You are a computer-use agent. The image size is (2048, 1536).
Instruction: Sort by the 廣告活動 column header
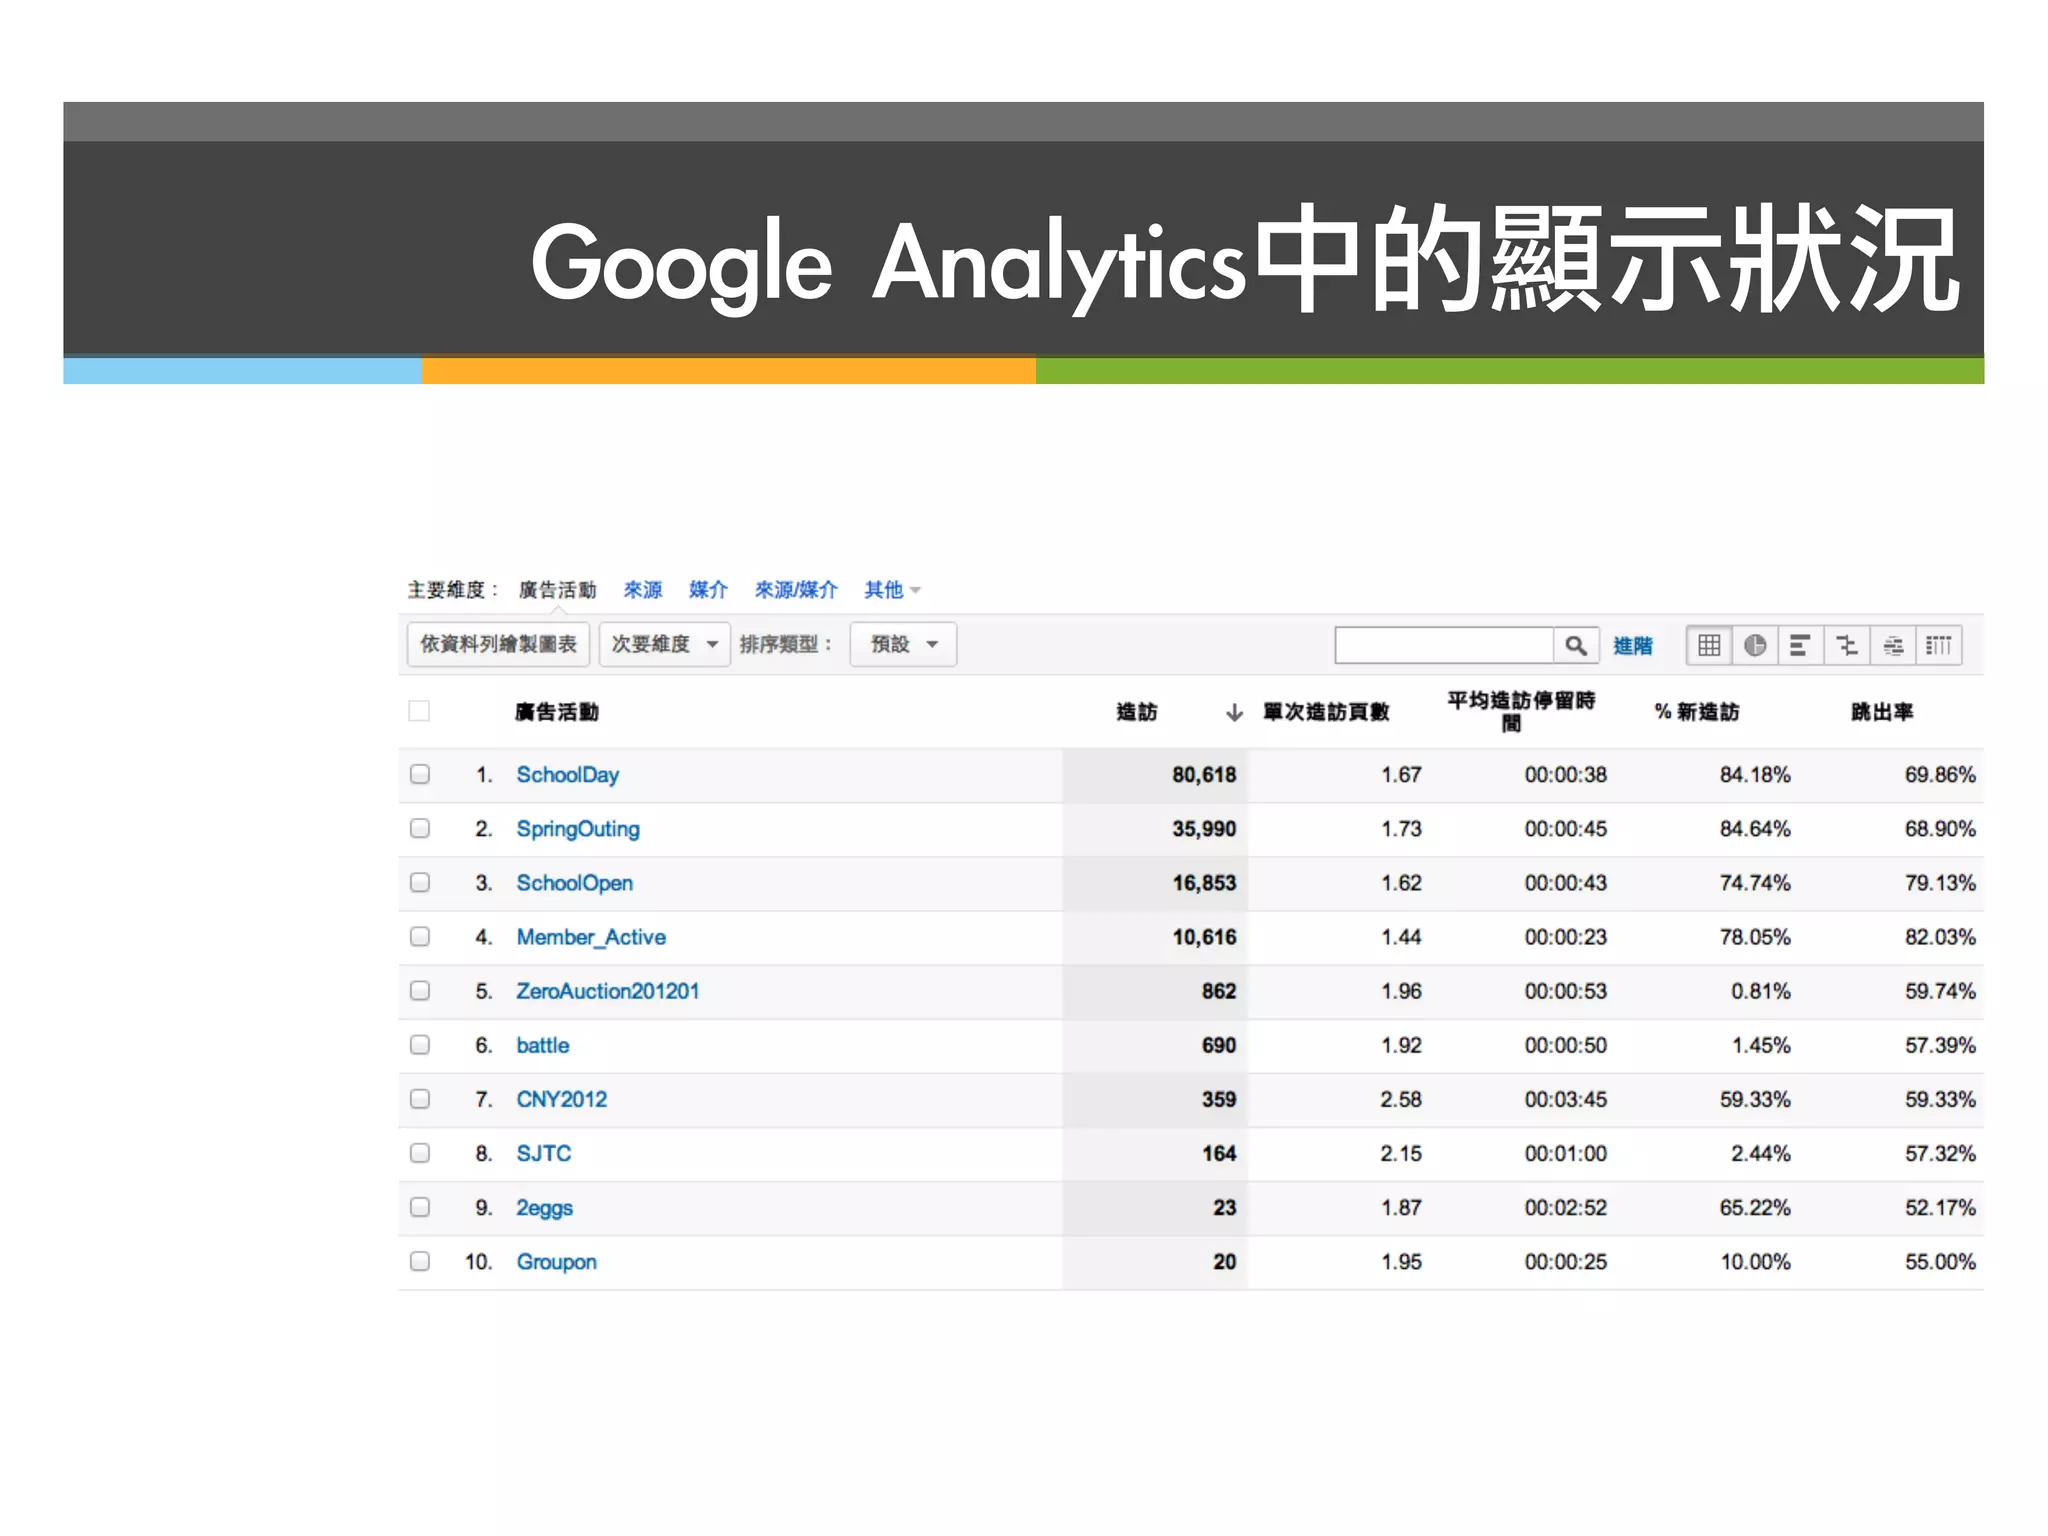coord(557,712)
